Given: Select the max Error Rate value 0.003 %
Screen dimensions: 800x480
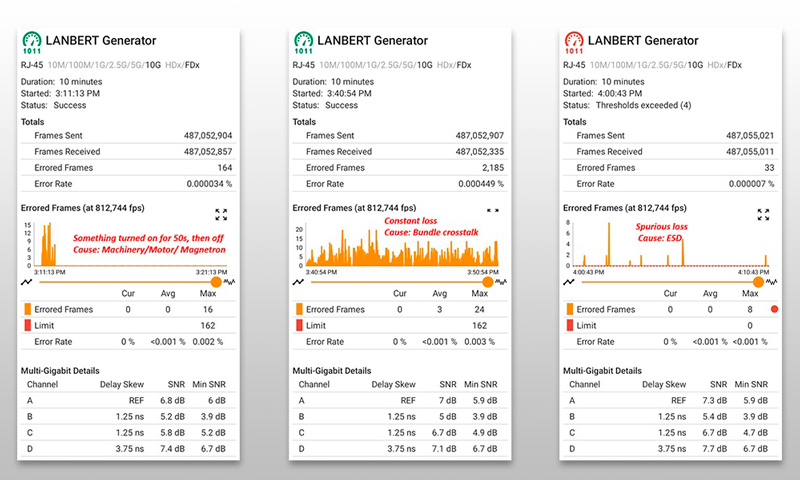Looking at the screenshot, I should (x=480, y=342).
